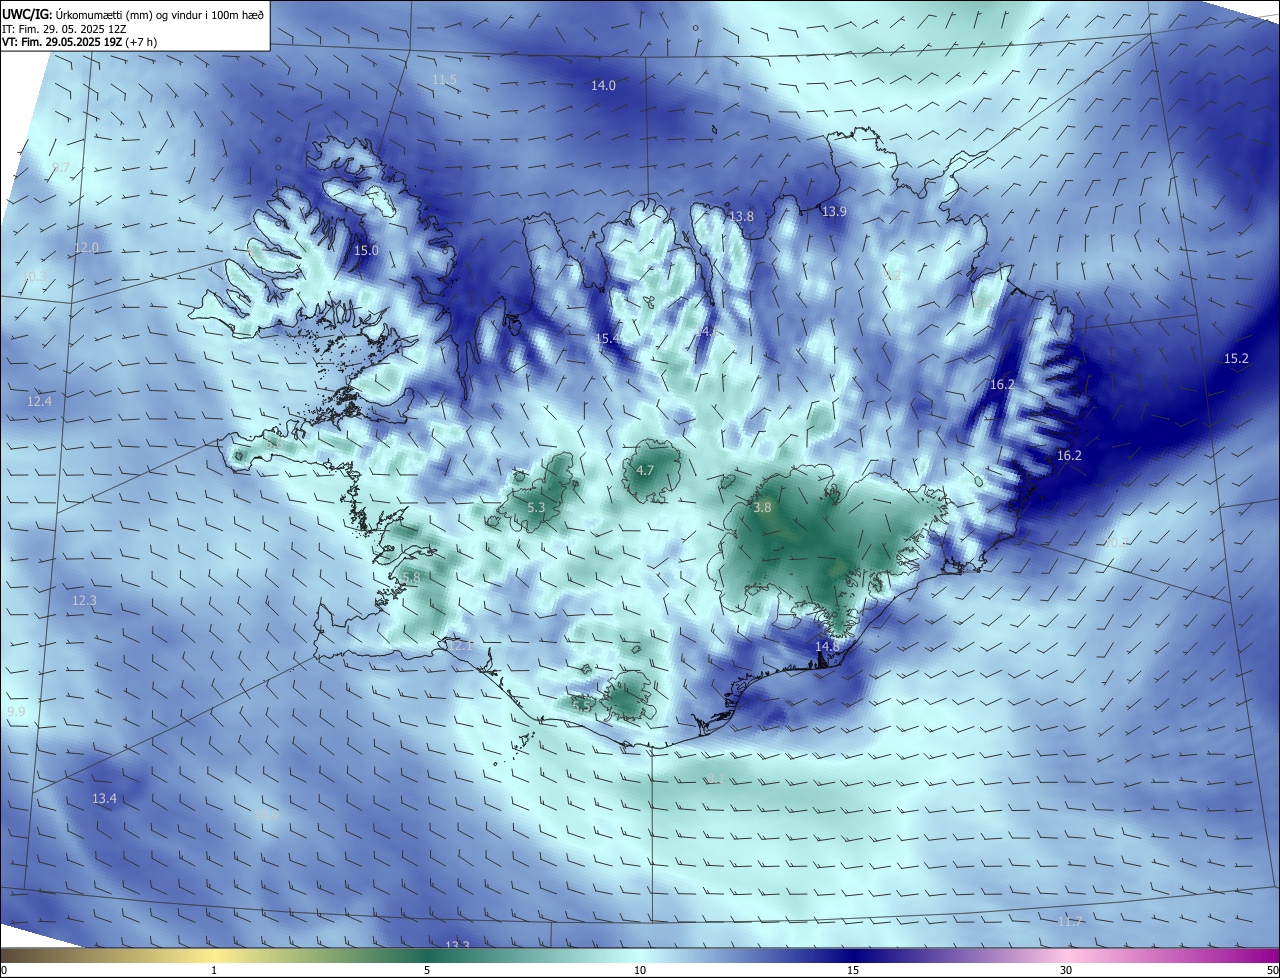Click the 13.8 value label
Image resolution: width=1280 pixels, height=978 pixels.
pyautogui.click(x=741, y=217)
